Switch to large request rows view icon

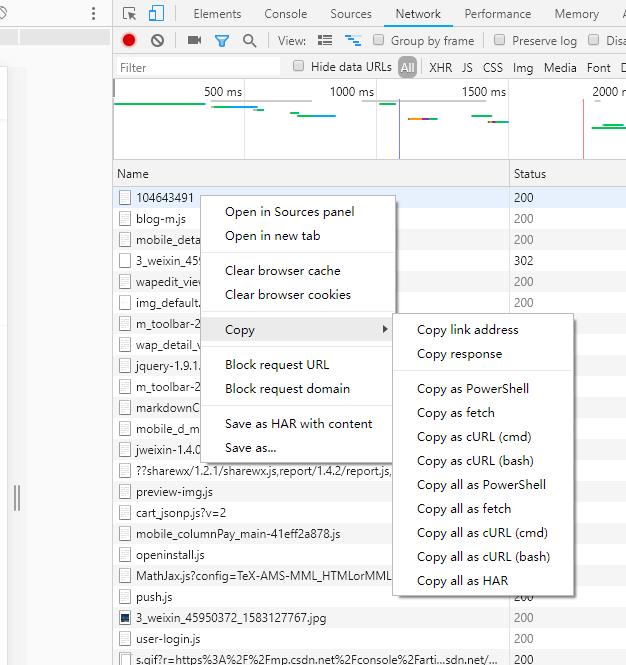coord(325,41)
